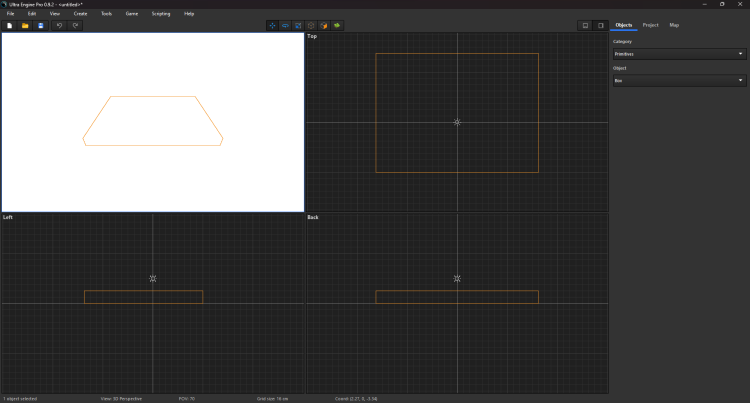This screenshot has height=403, width=750.
Task: Toggle the side panel visibility button
Action: (x=600, y=25)
